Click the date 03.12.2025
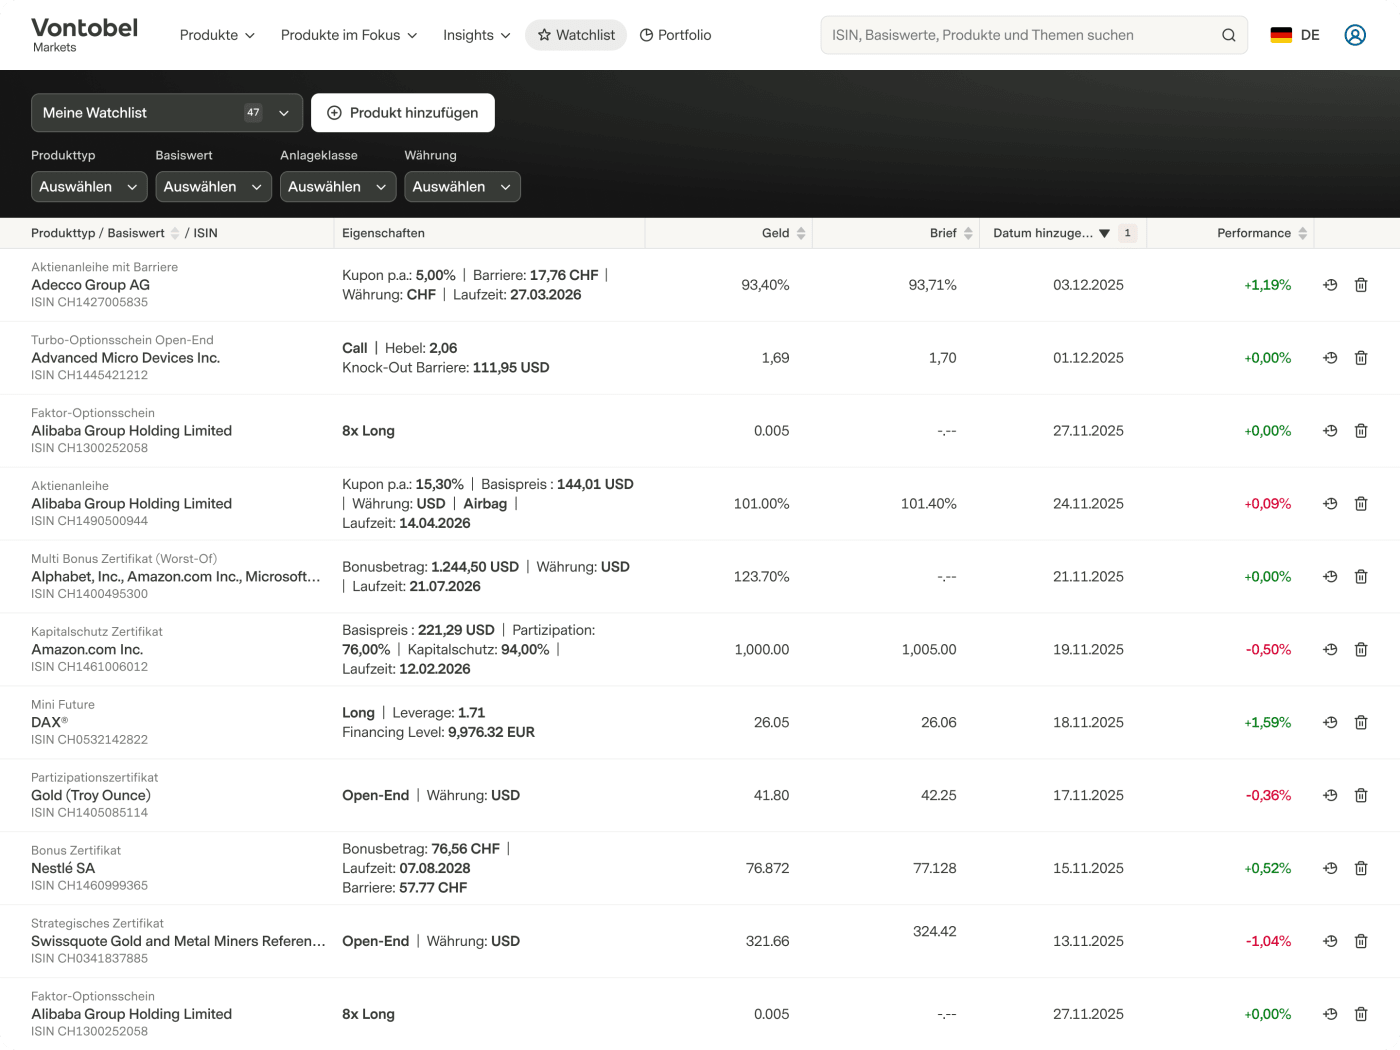Screen dimensions: 1400x1050 pos(1088,285)
